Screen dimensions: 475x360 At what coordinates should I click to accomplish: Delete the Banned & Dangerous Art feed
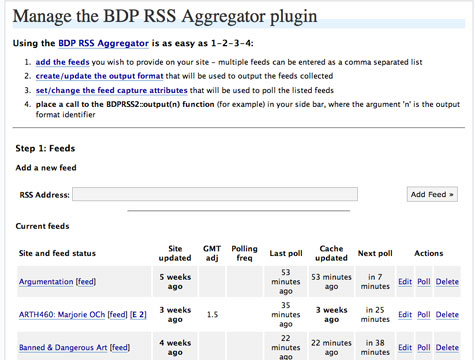[447, 348]
